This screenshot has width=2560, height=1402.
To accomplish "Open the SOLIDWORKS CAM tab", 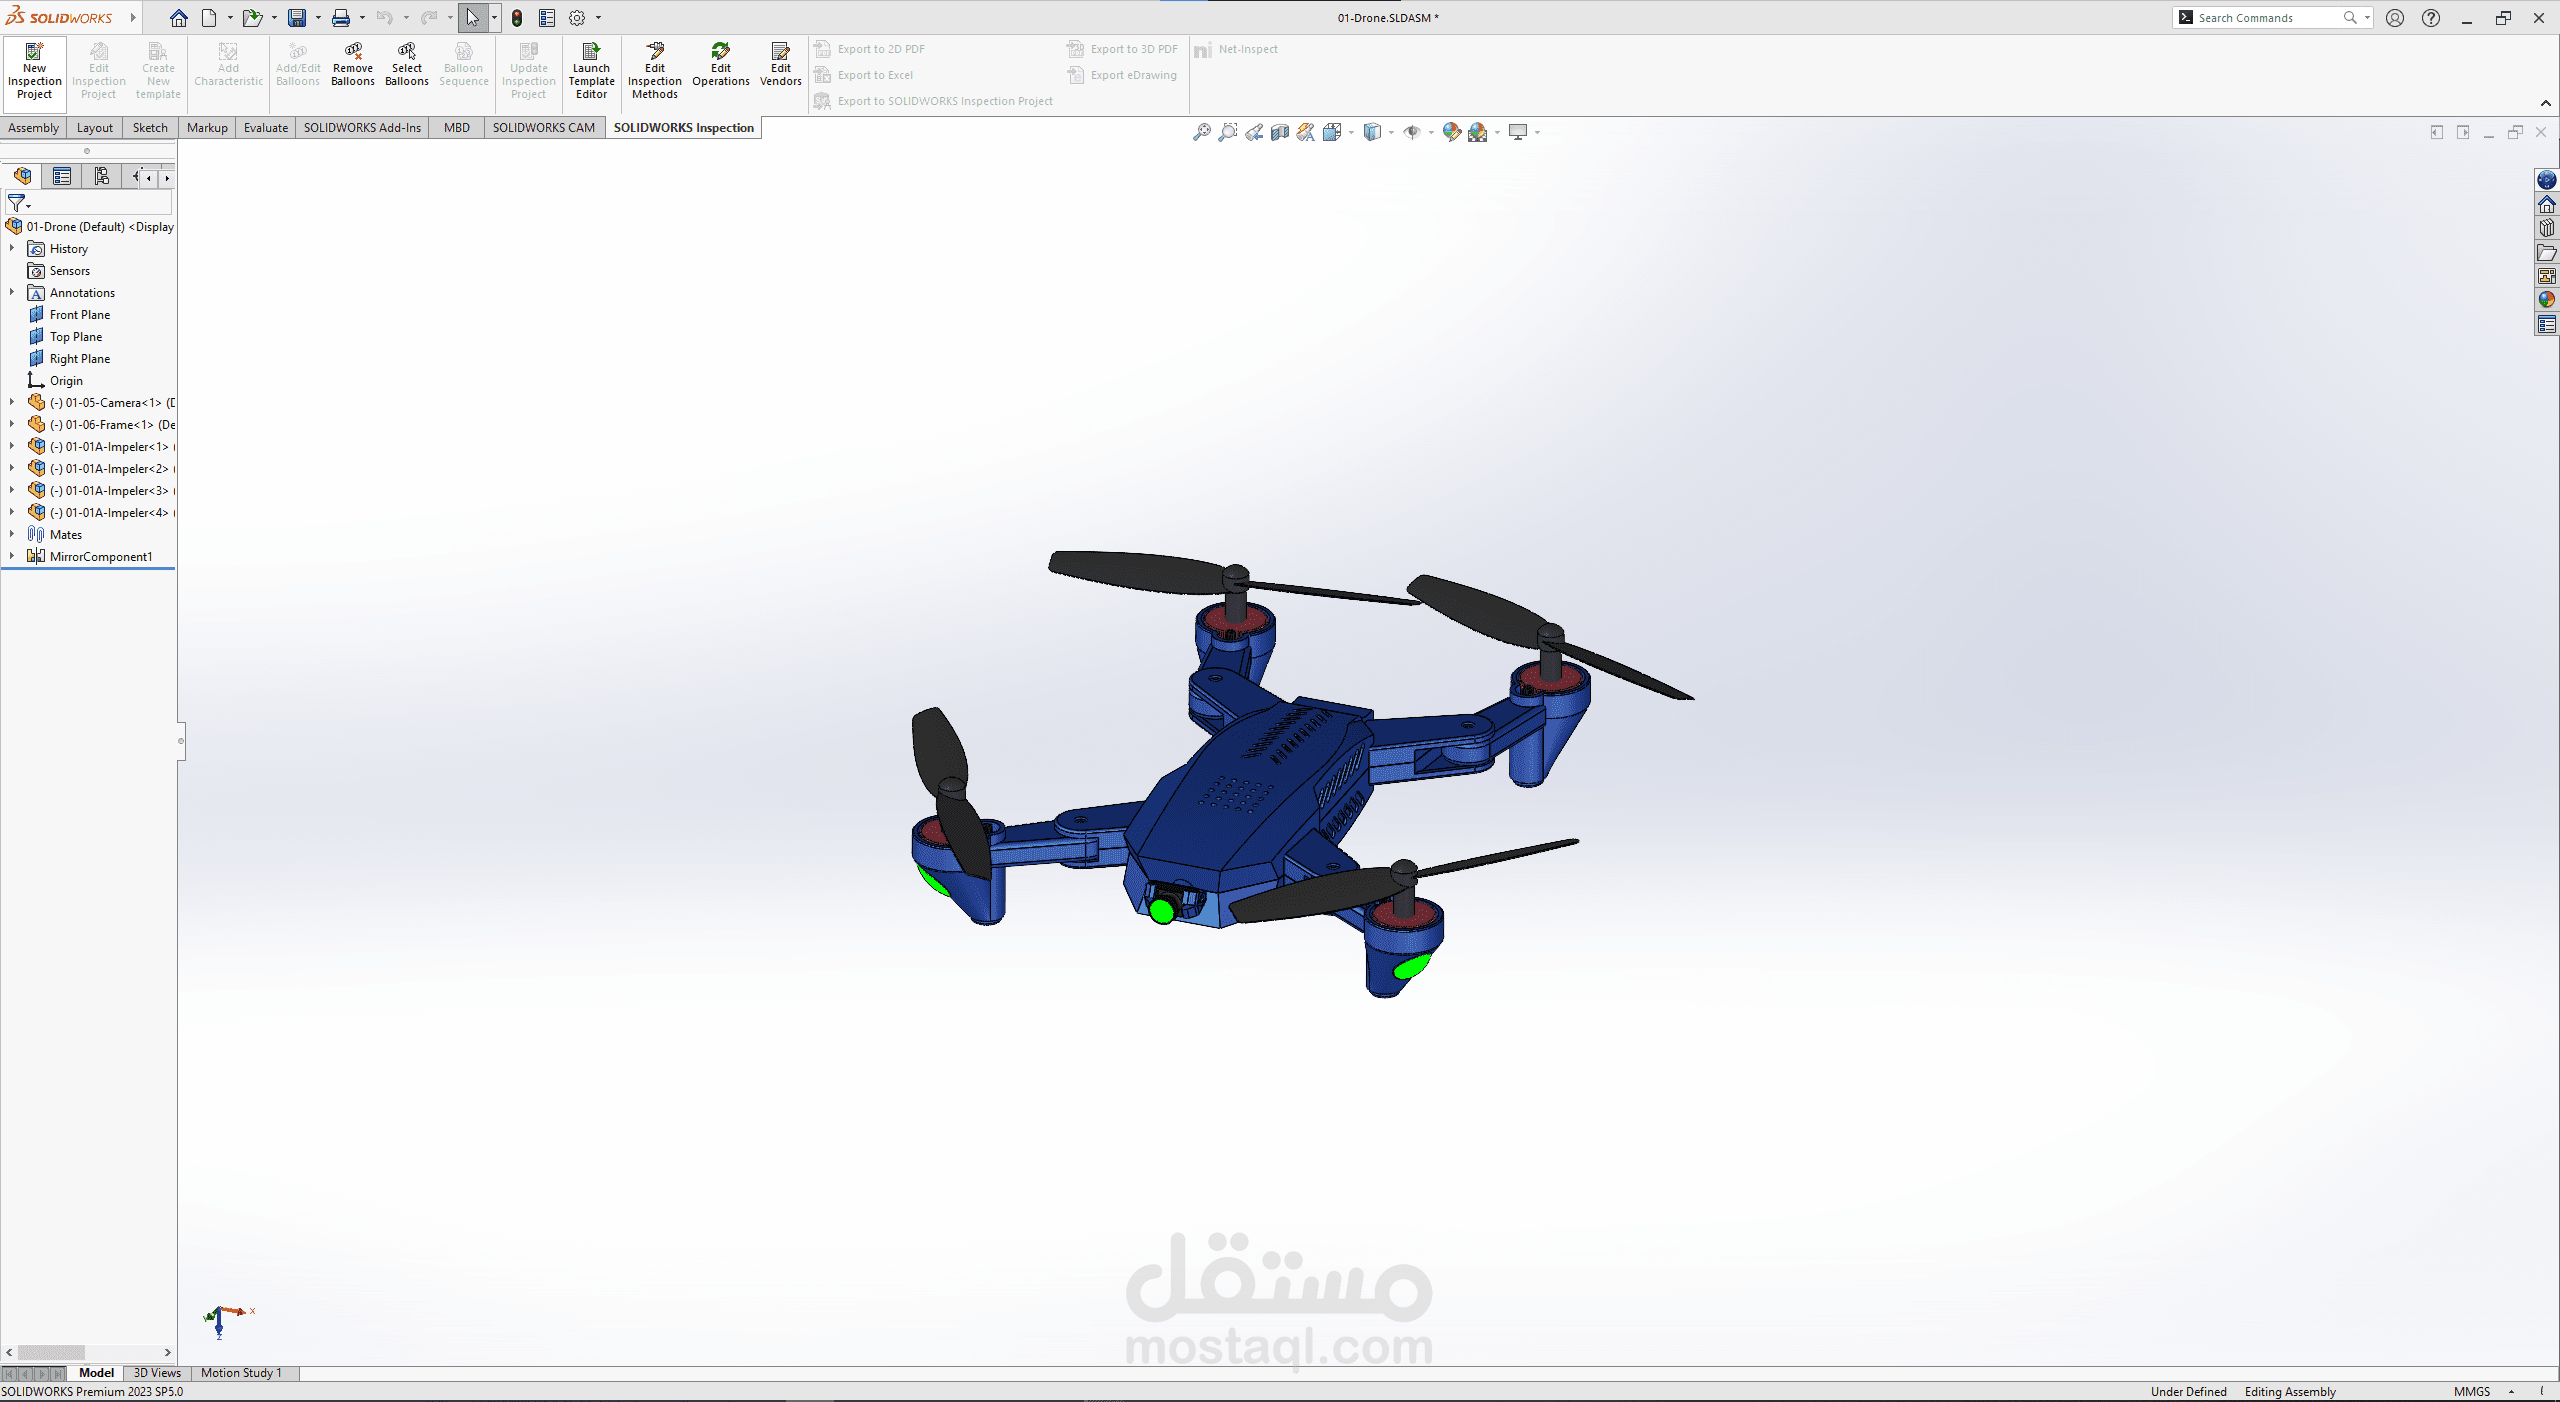I will click(544, 128).
